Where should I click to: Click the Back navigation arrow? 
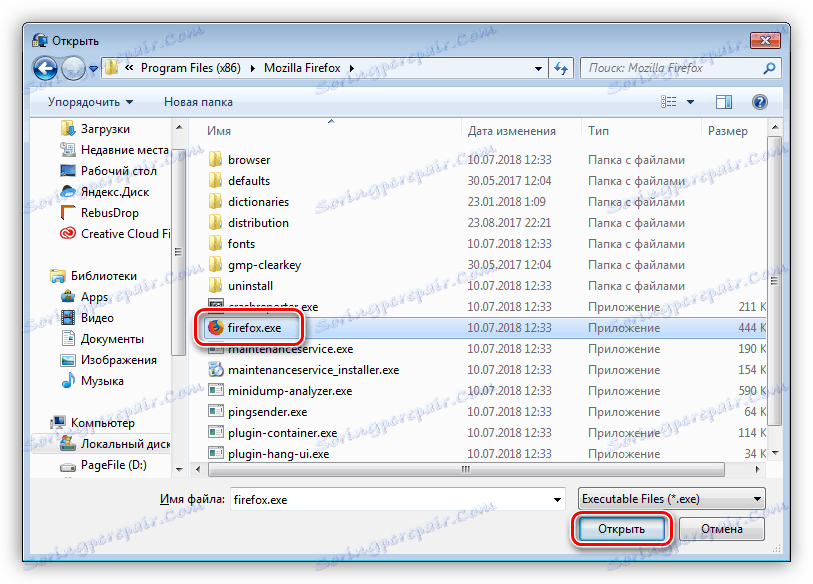pos(45,68)
